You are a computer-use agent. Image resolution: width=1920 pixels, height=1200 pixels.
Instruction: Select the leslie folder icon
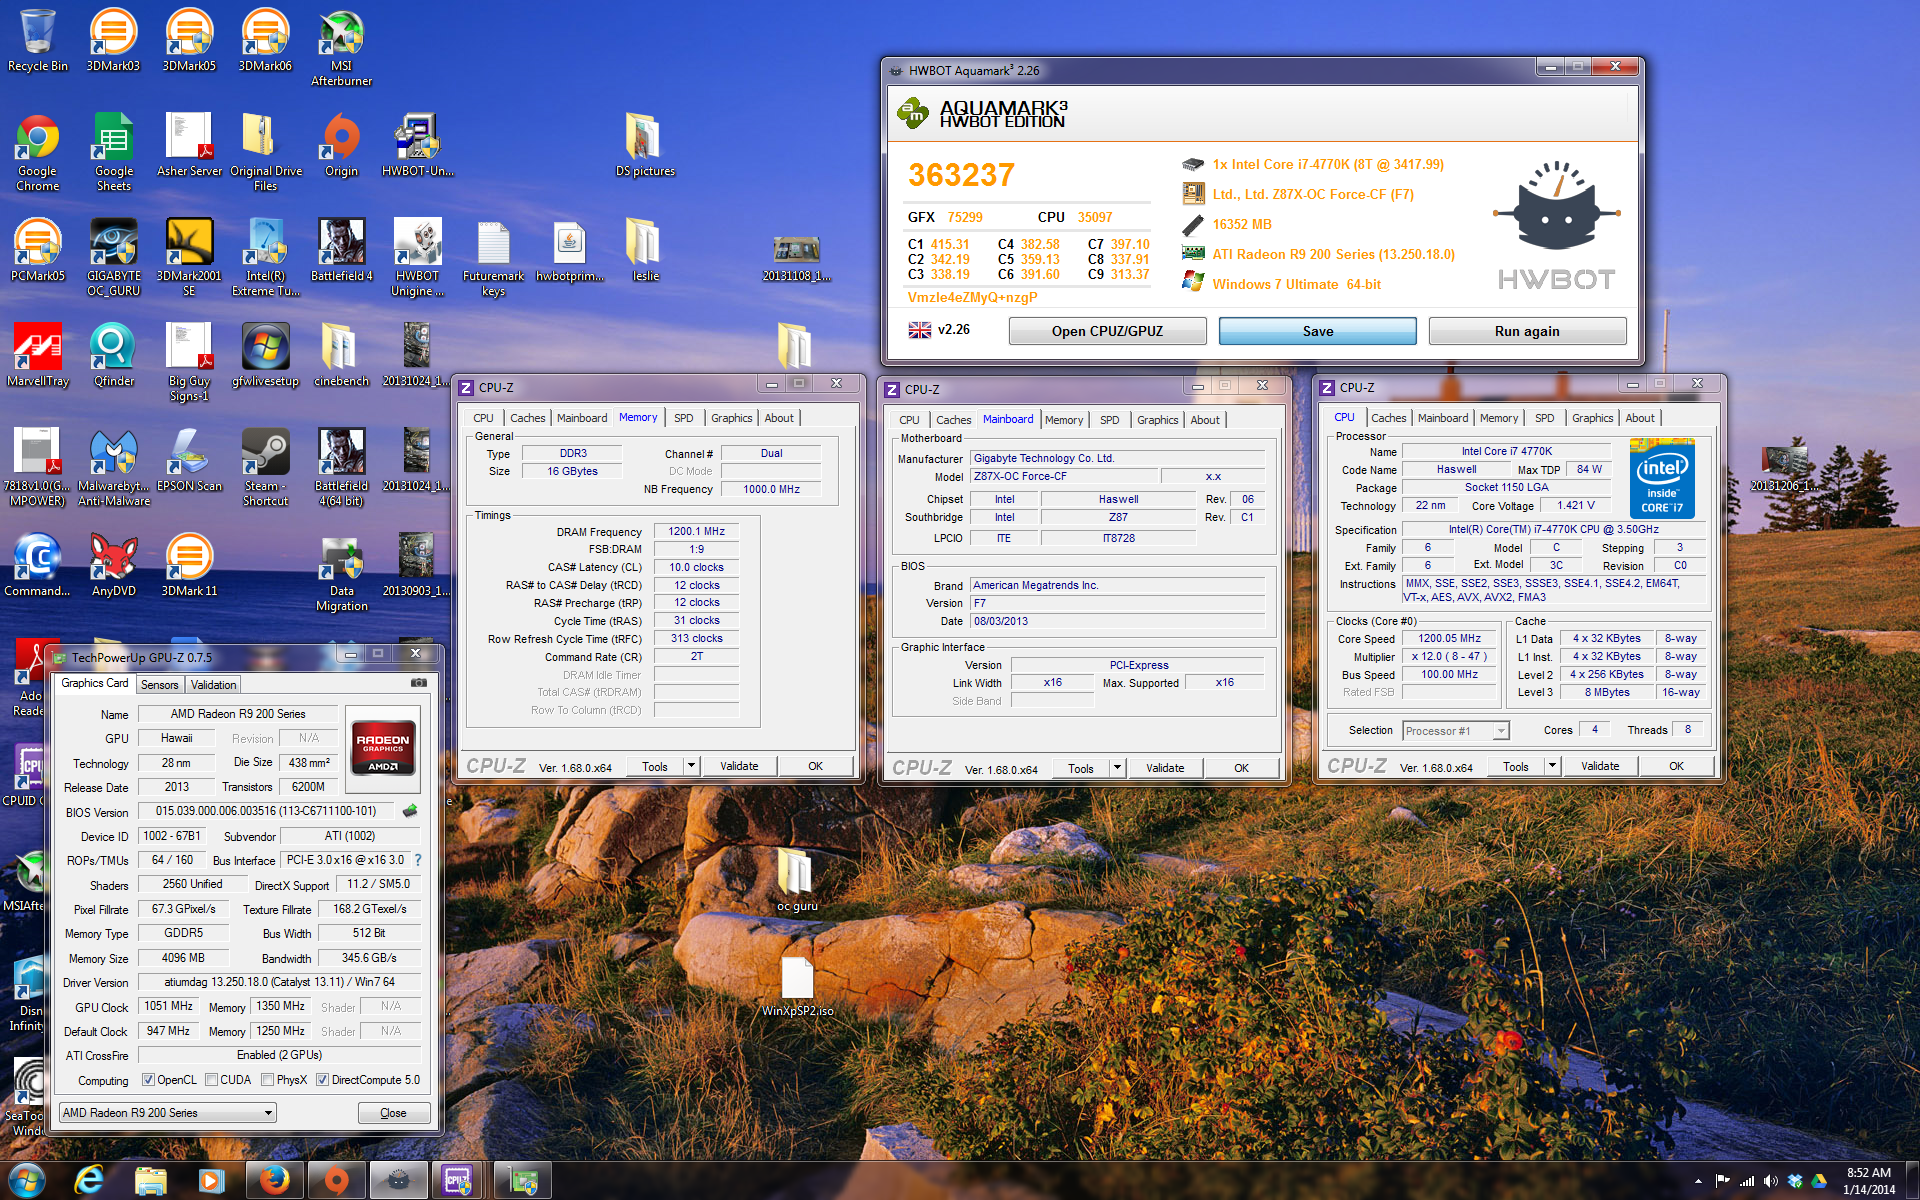[645, 250]
